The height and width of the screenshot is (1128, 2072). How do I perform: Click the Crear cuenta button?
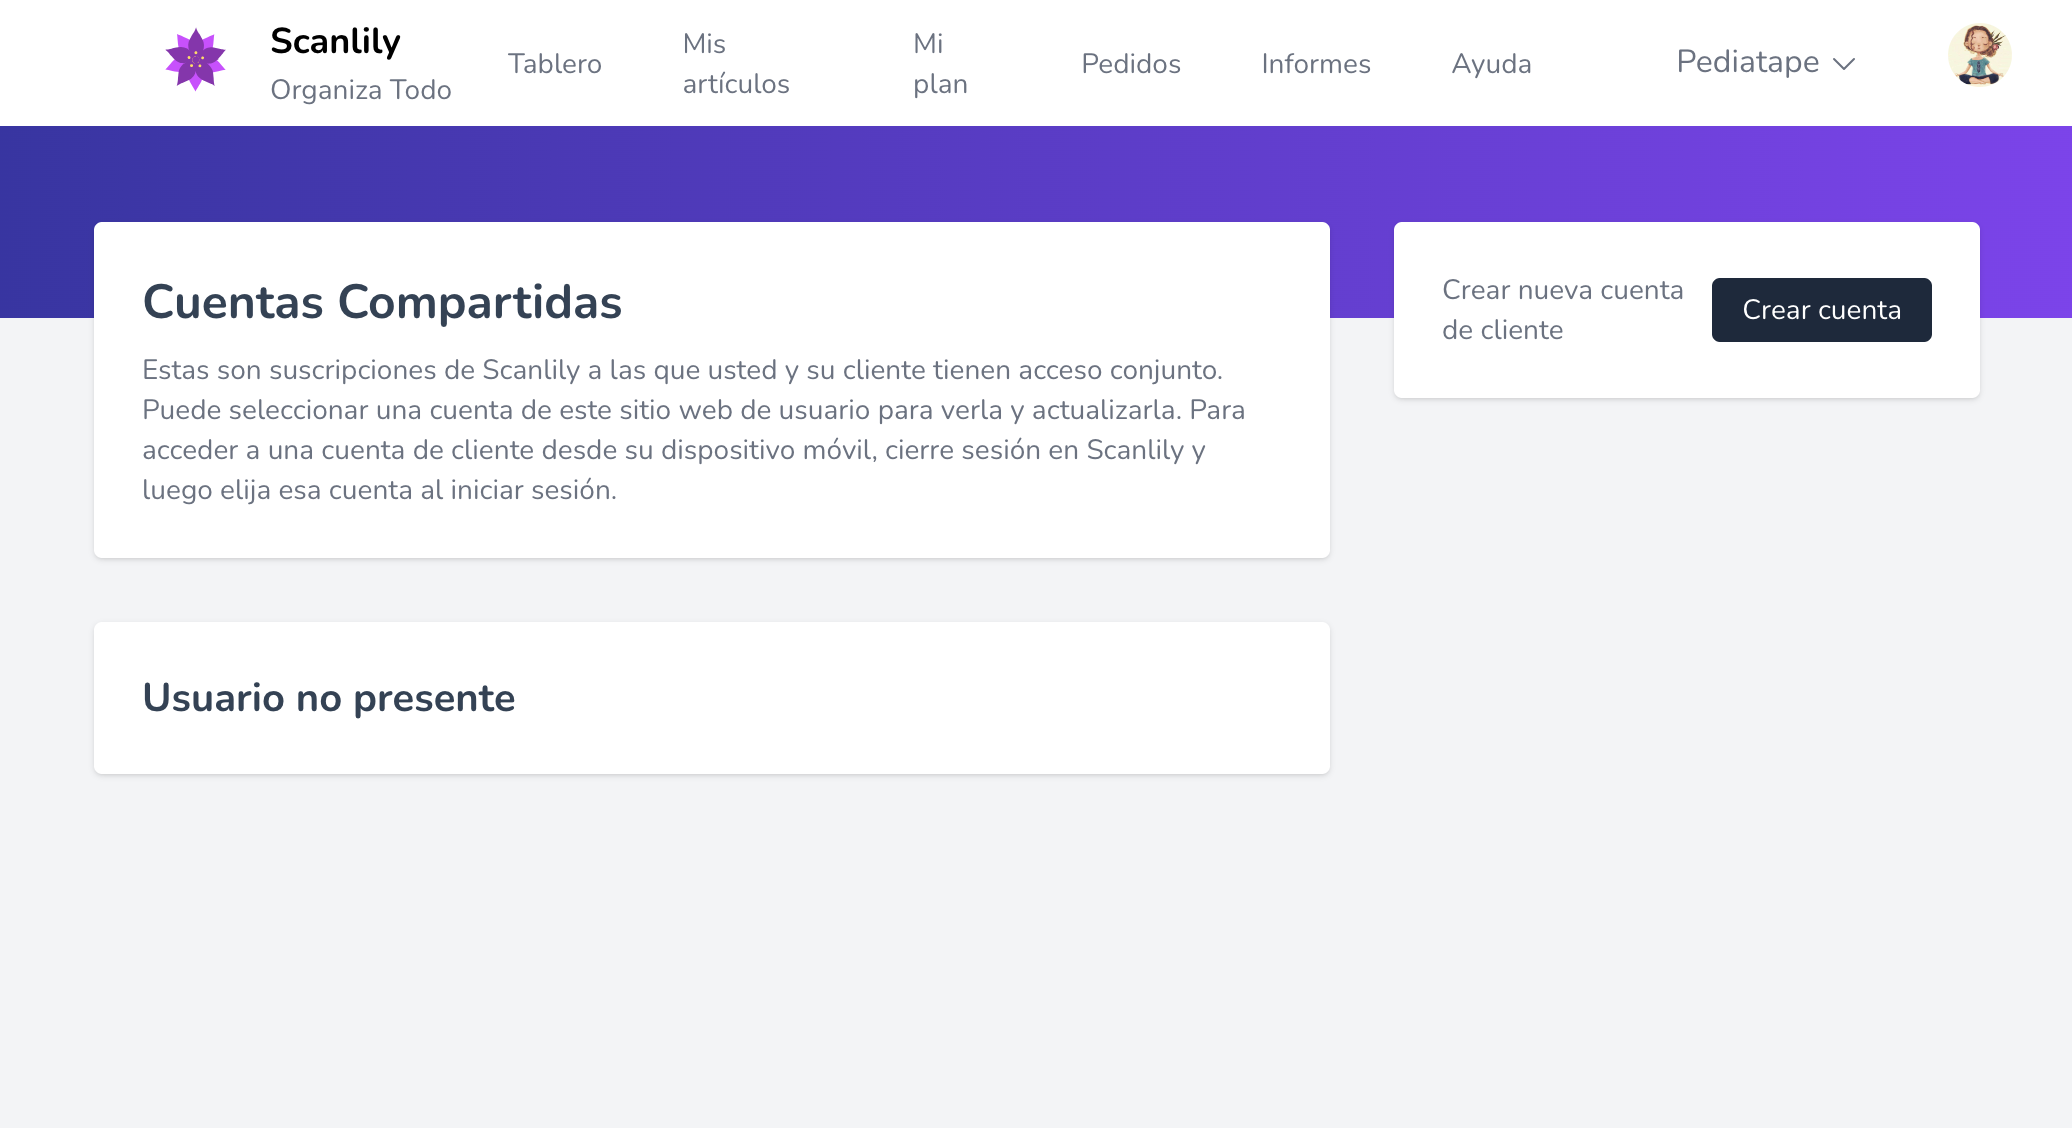[x=1822, y=310]
